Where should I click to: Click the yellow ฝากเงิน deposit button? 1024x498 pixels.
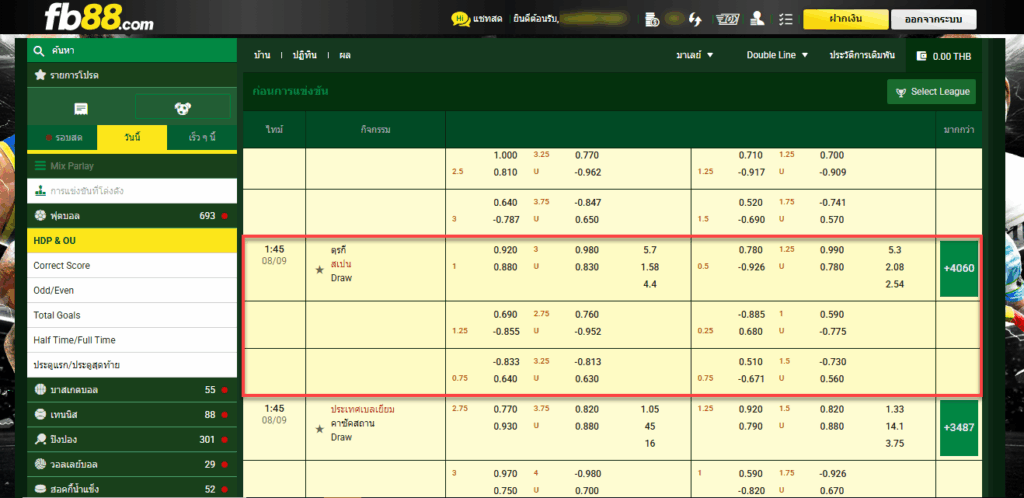tap(844, 19)
